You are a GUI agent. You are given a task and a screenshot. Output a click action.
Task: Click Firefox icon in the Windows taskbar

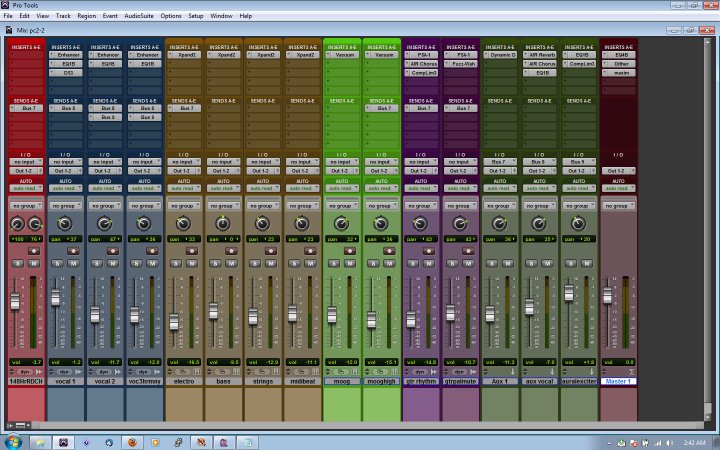131,441
